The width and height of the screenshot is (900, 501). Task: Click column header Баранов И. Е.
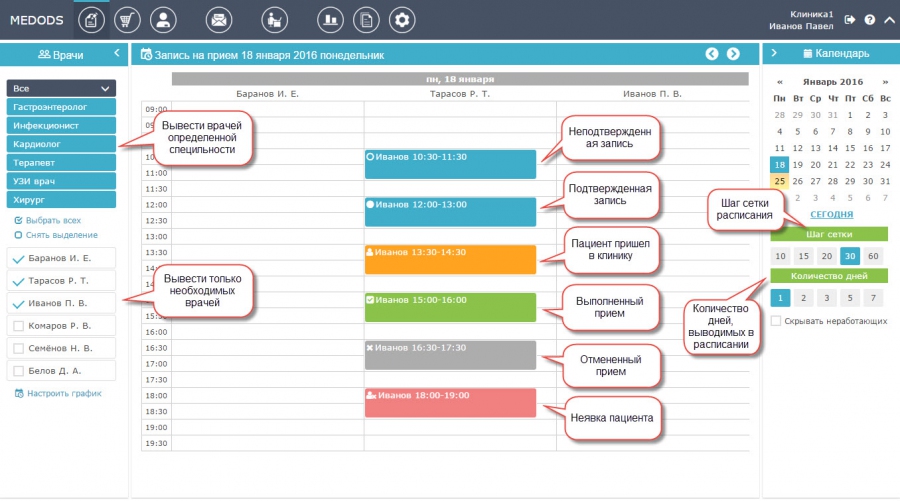coord(267,94)
